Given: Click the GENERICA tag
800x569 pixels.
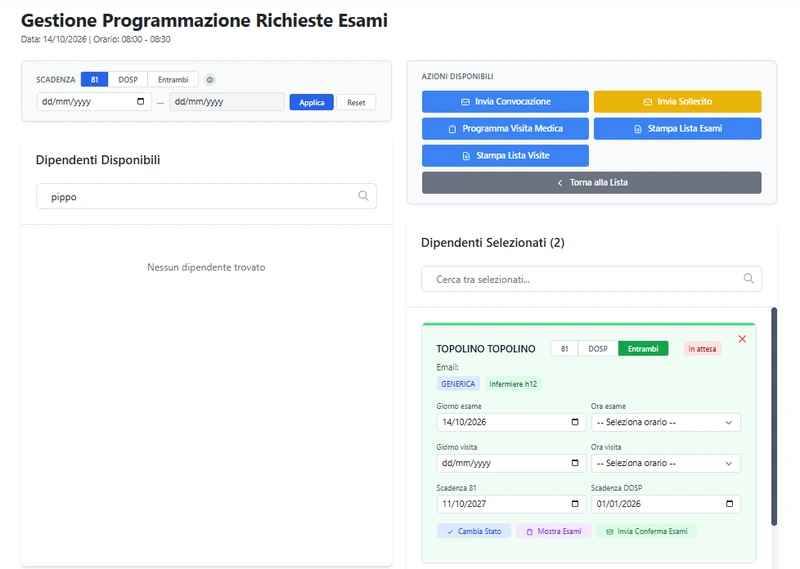Looking at the screenshot, I should [458, 384].
